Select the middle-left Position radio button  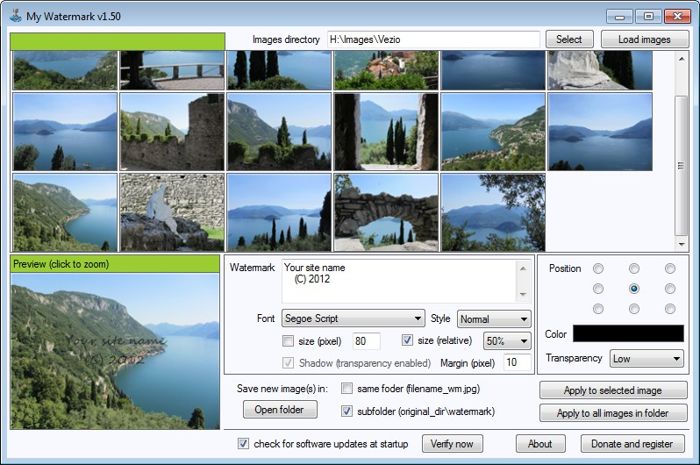pos(598,289)
